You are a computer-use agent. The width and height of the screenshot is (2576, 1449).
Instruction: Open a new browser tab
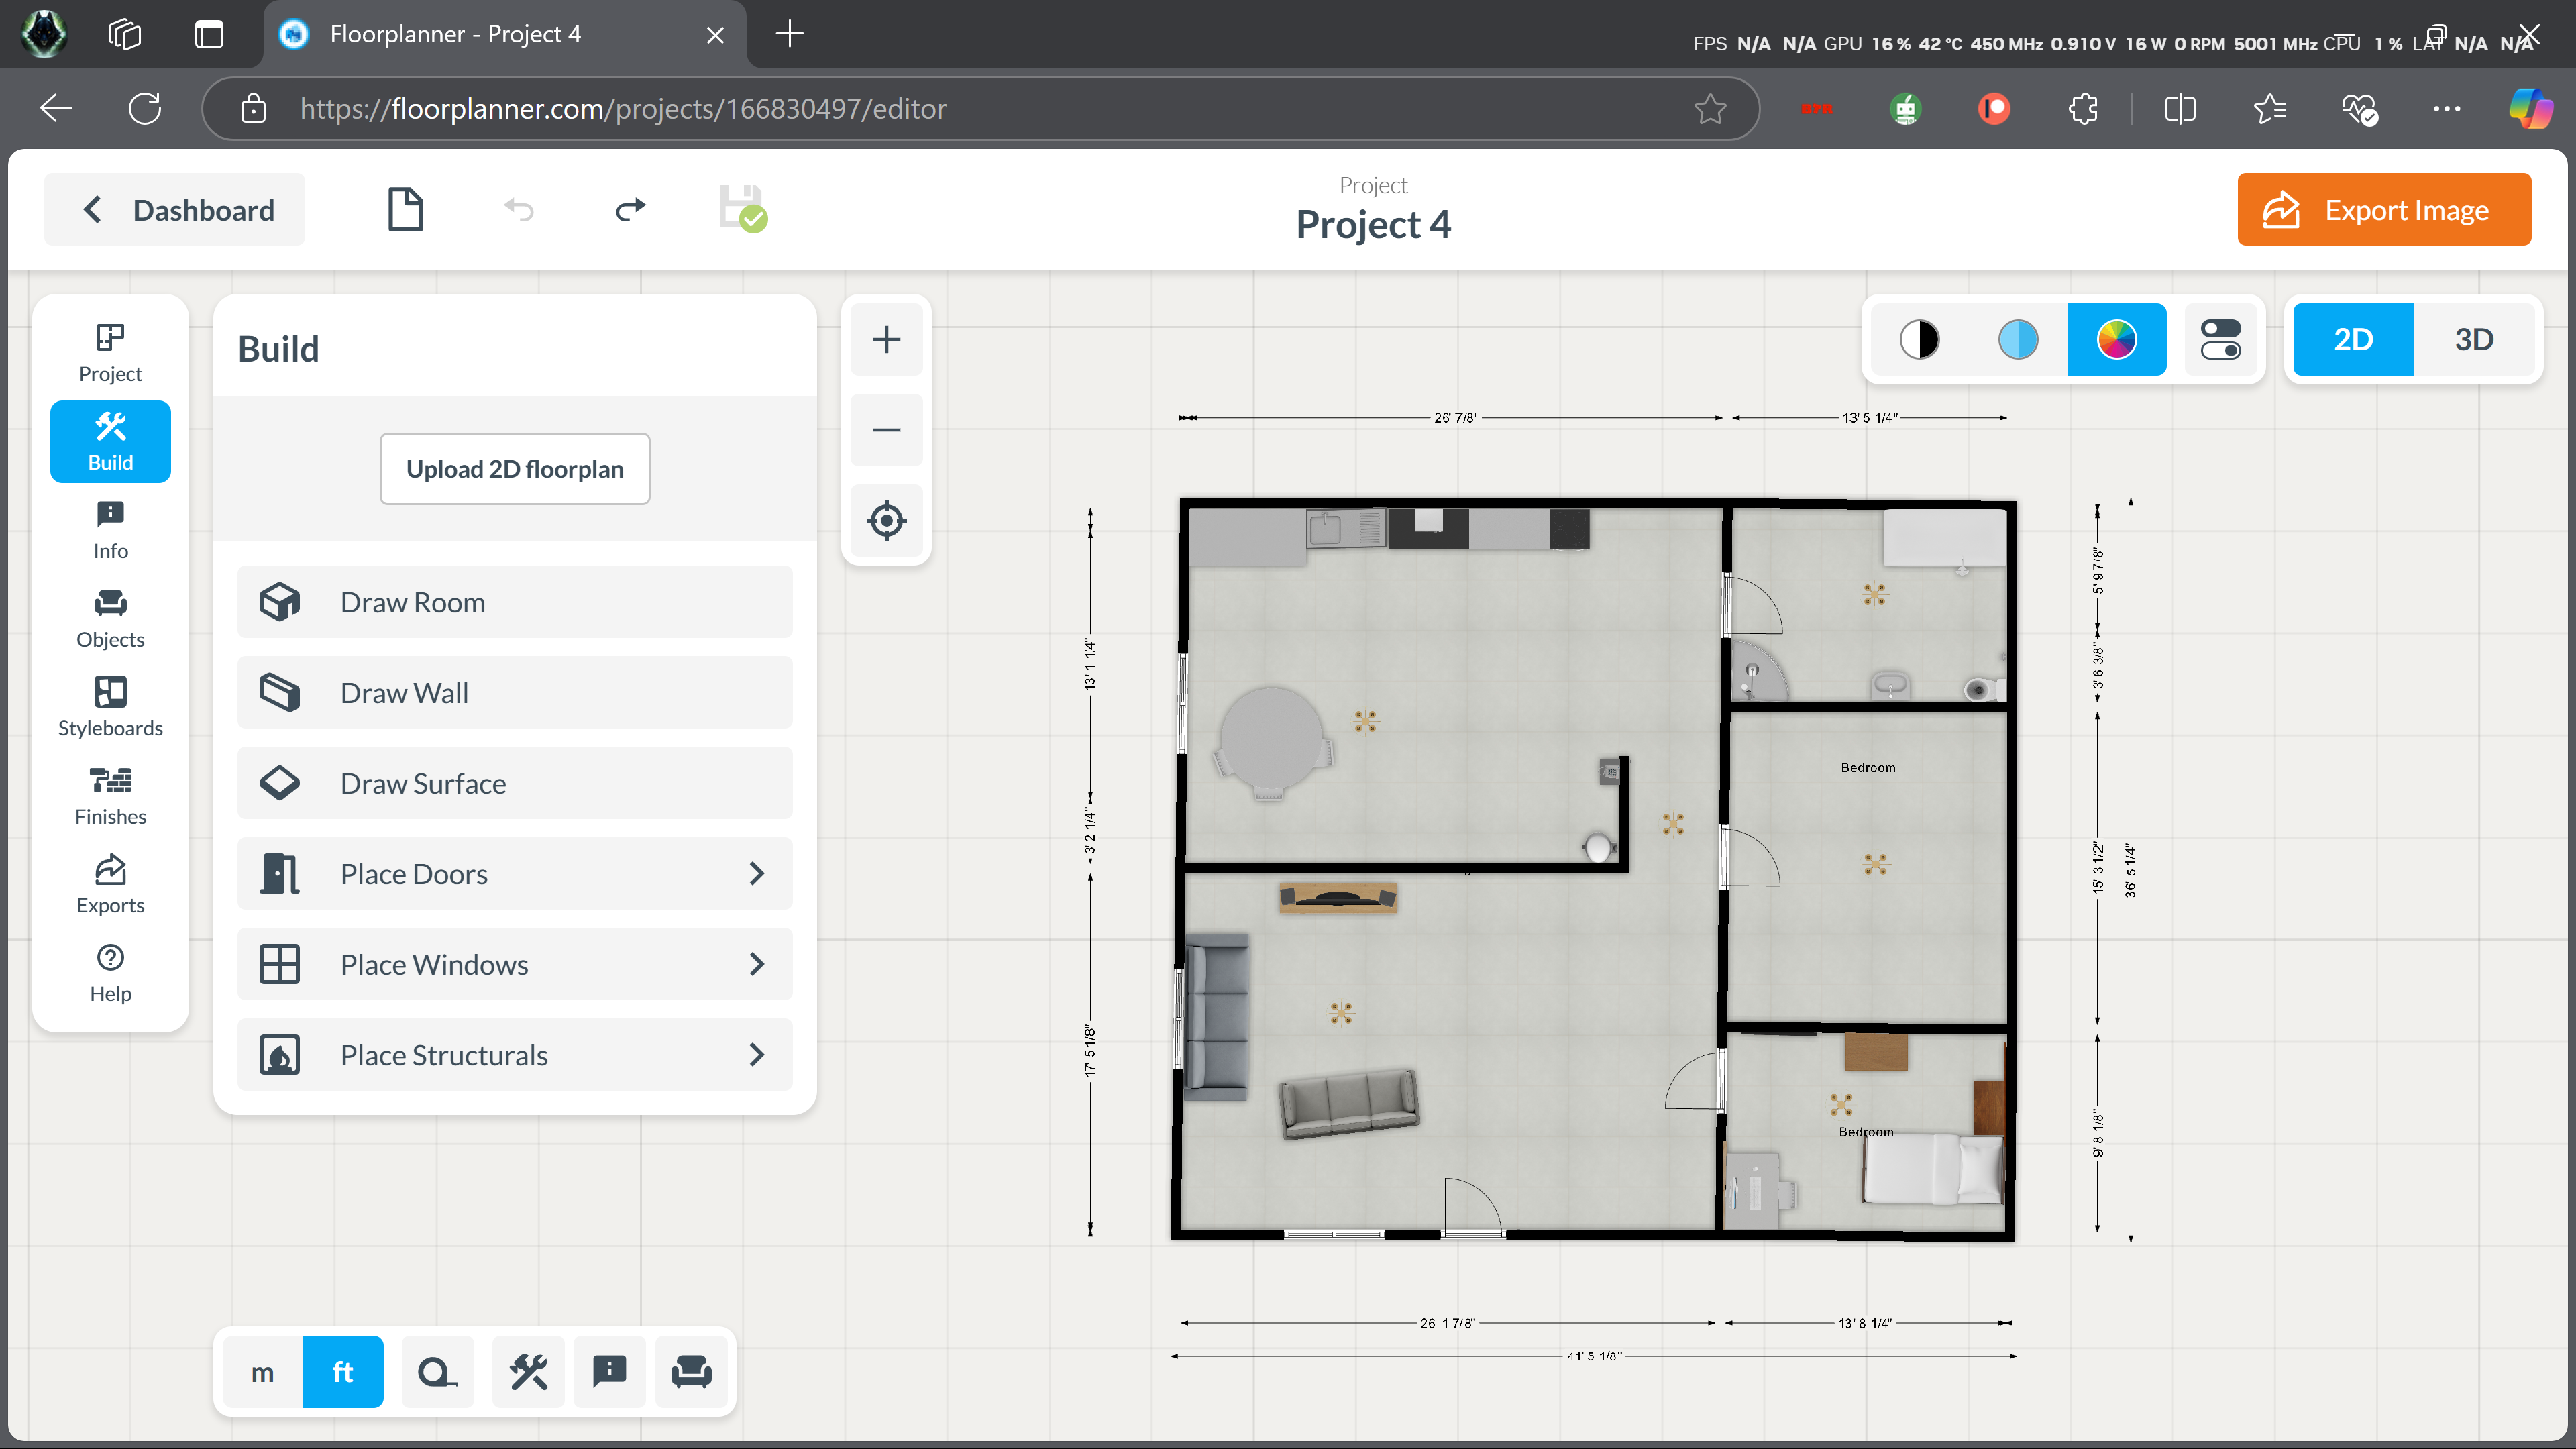(790, 34)
